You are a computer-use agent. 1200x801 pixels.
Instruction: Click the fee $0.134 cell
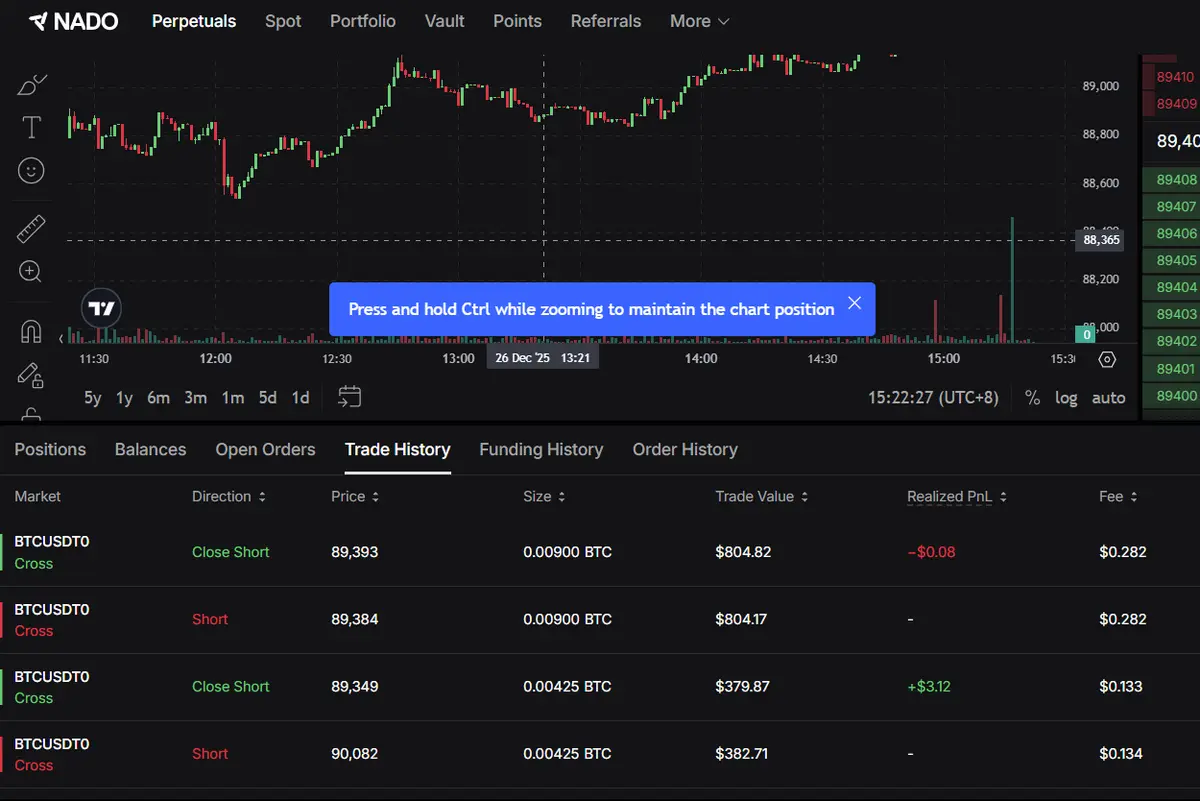pos(1123,754)
